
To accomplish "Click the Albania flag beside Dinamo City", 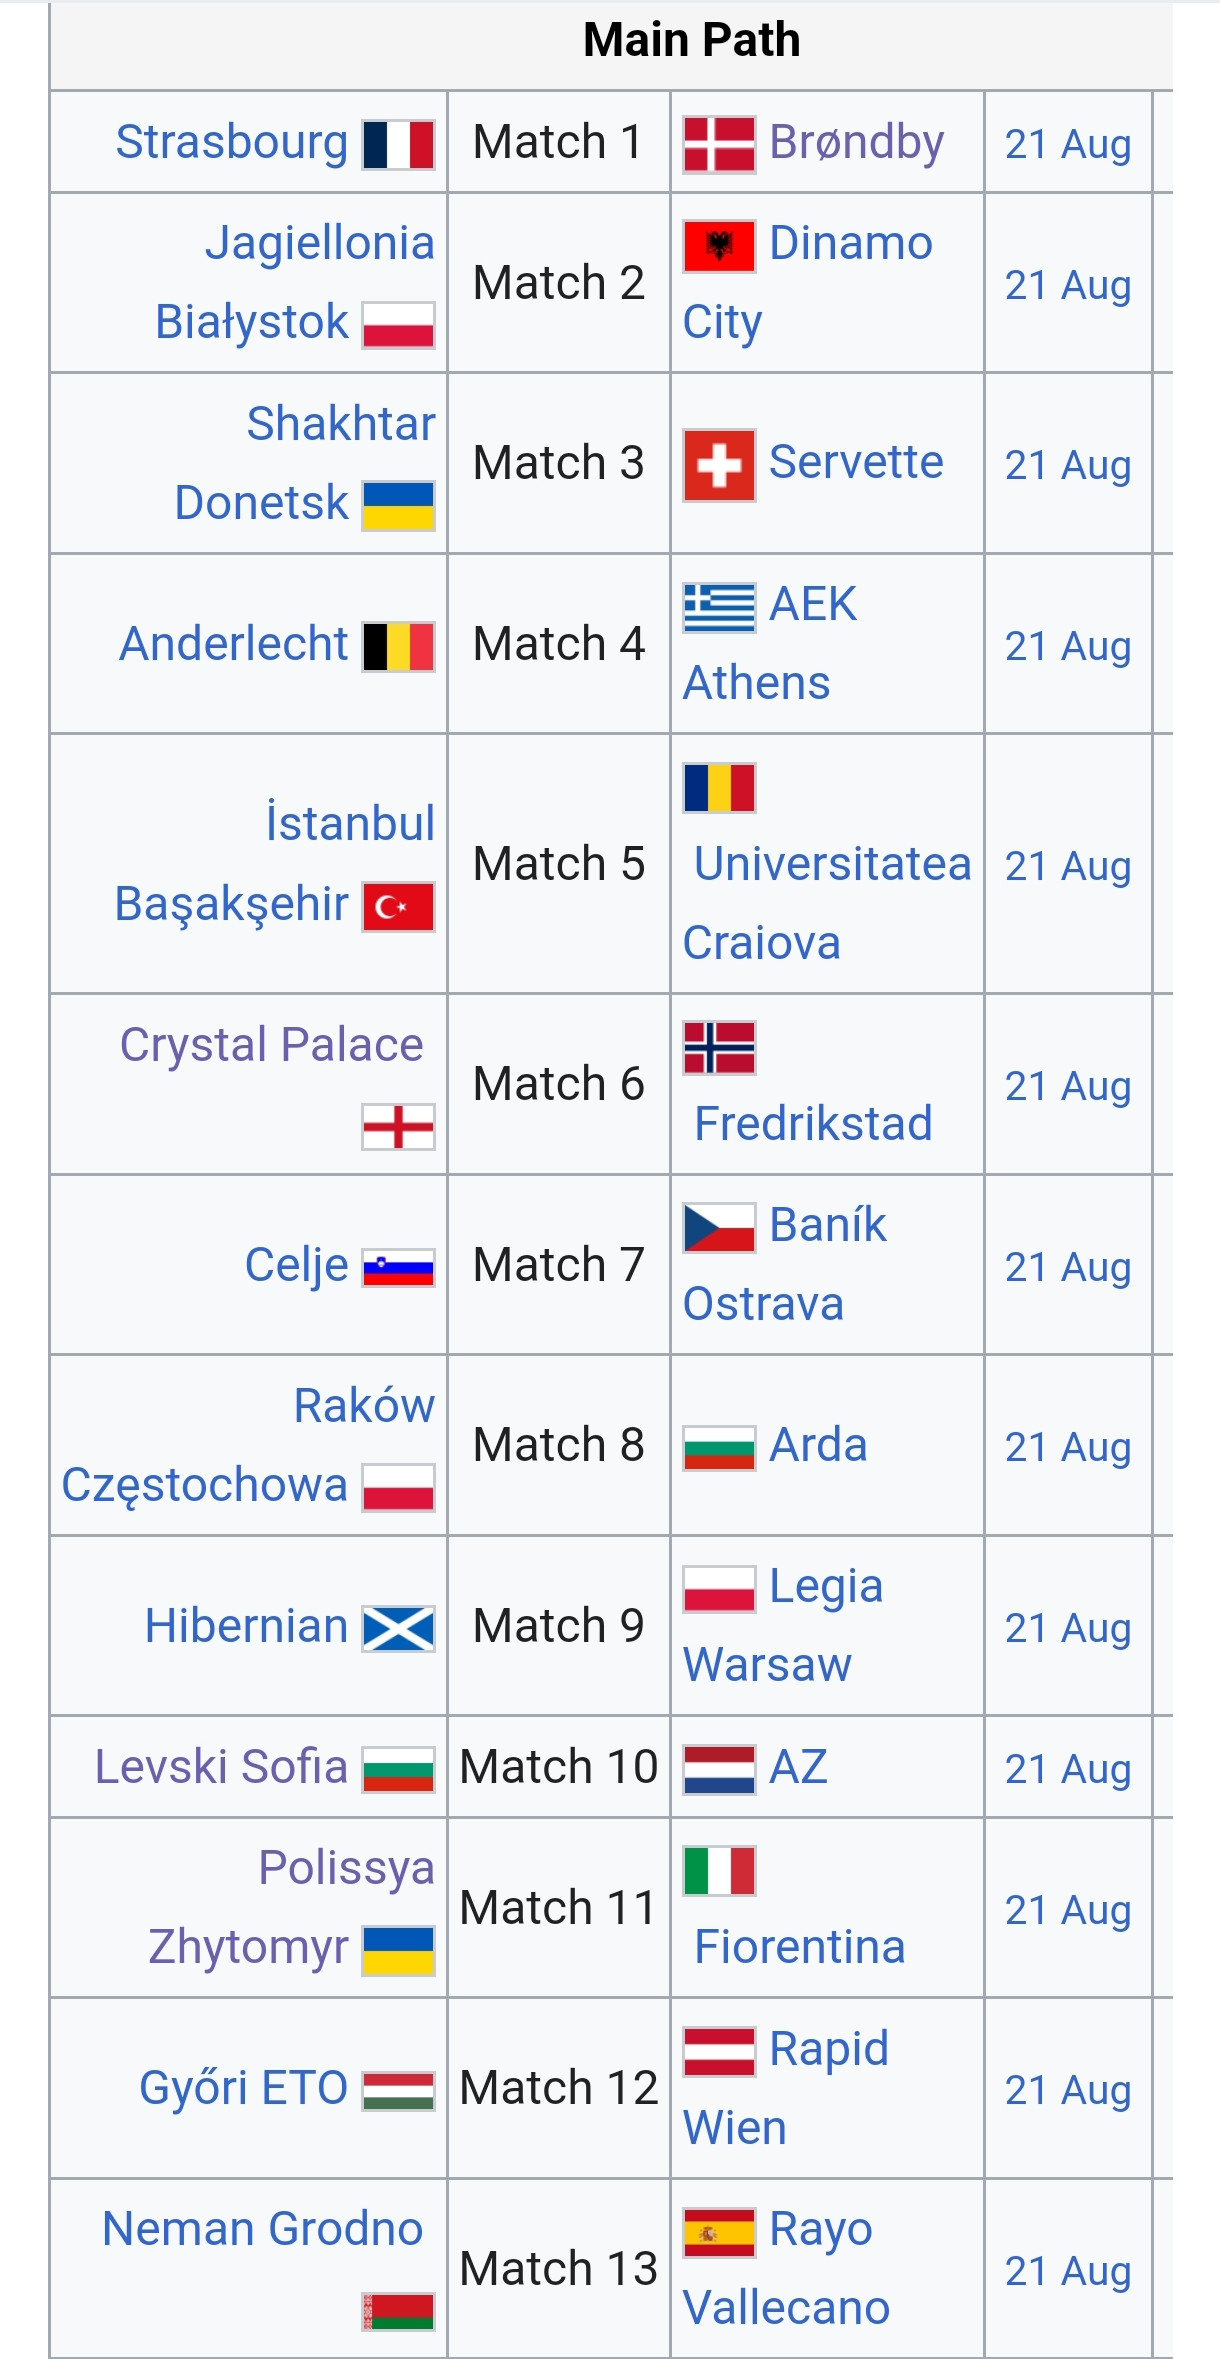I will 719,246.
